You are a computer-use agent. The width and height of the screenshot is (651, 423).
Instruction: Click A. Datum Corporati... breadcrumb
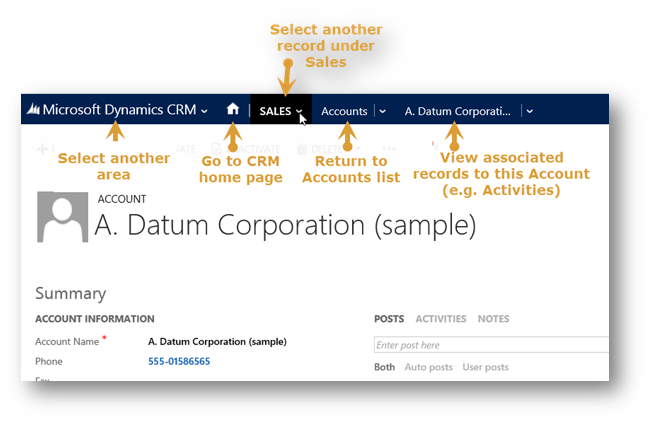(x=458, y=111)
